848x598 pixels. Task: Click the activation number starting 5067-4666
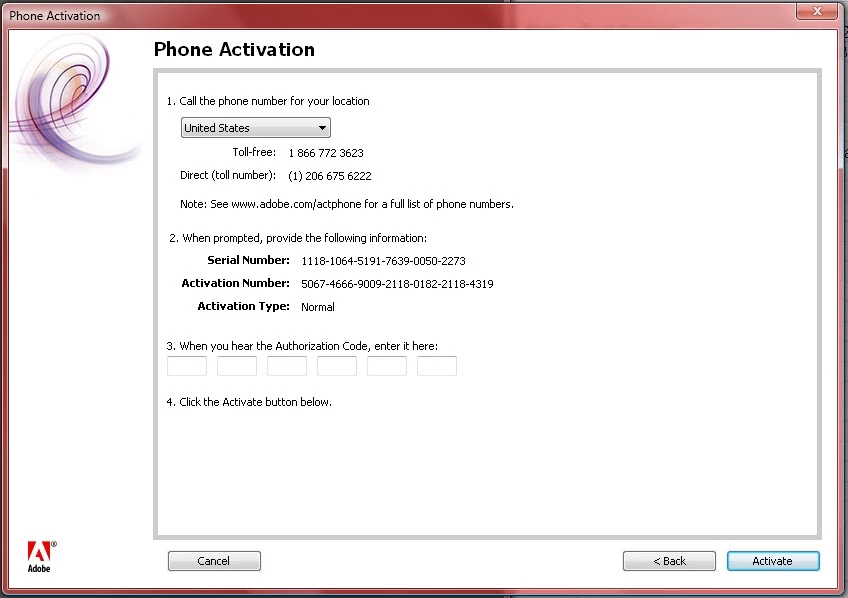[x=398, y=284]
